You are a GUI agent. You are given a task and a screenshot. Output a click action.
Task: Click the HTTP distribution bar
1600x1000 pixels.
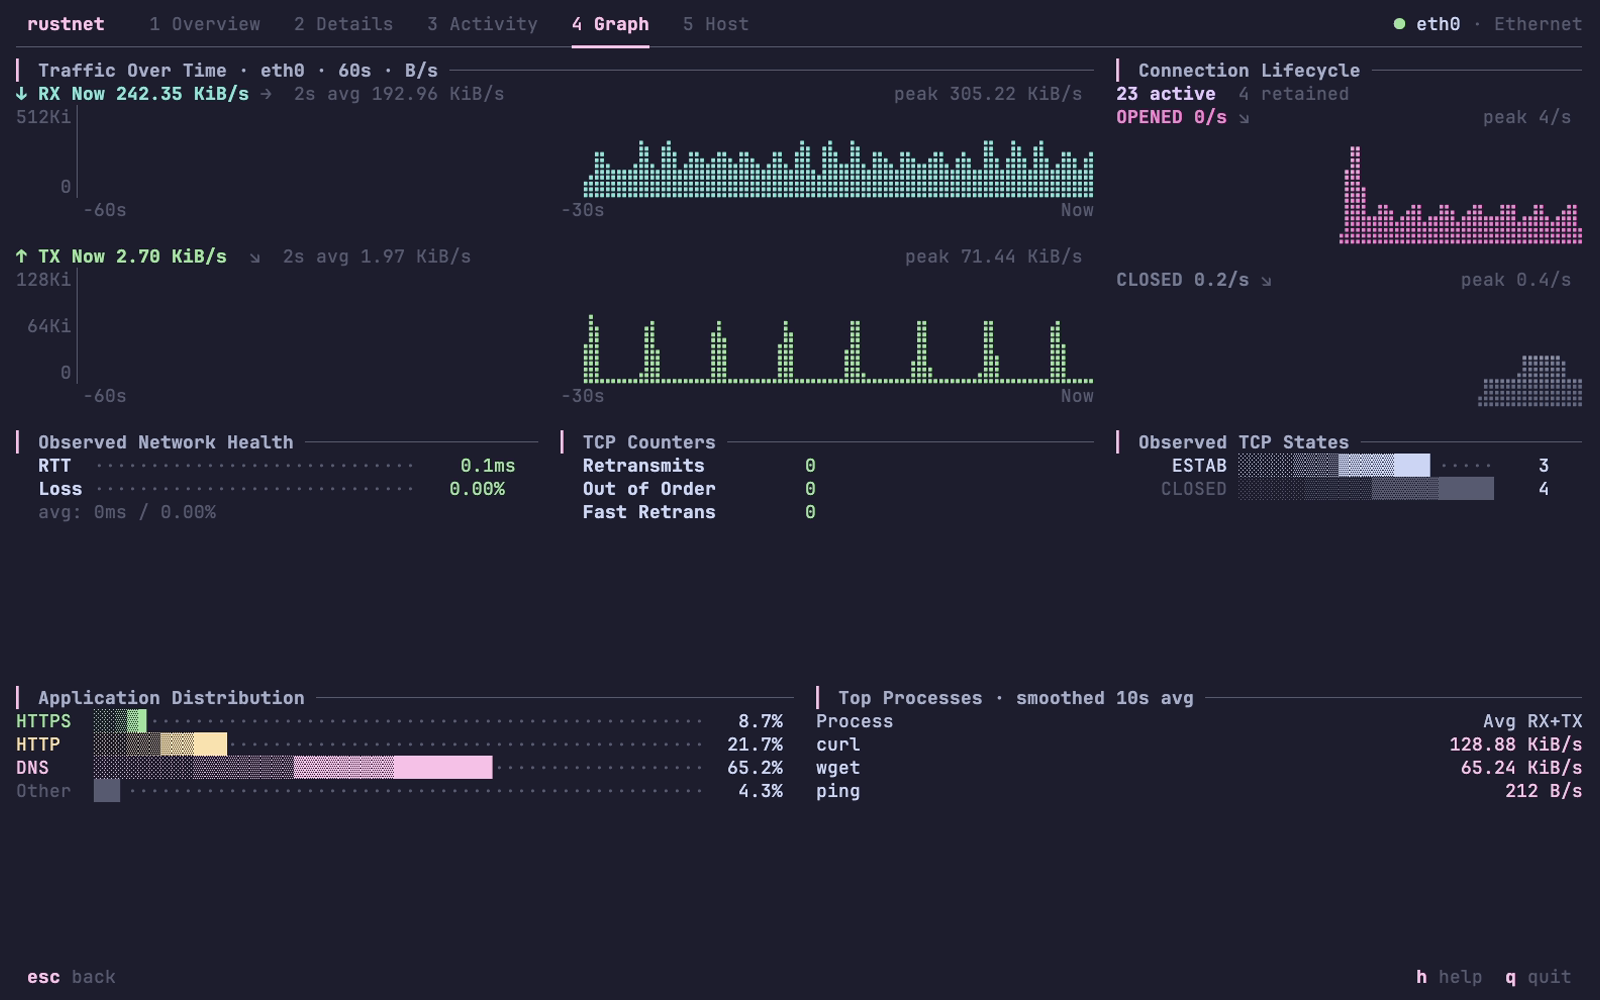(160, 744)
